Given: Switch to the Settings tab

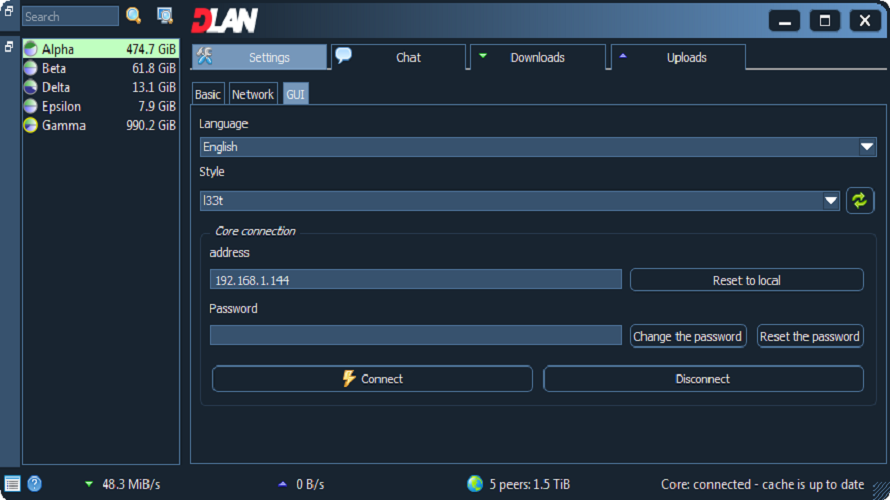Looking at the screenshot, I should tap(259, 57).
